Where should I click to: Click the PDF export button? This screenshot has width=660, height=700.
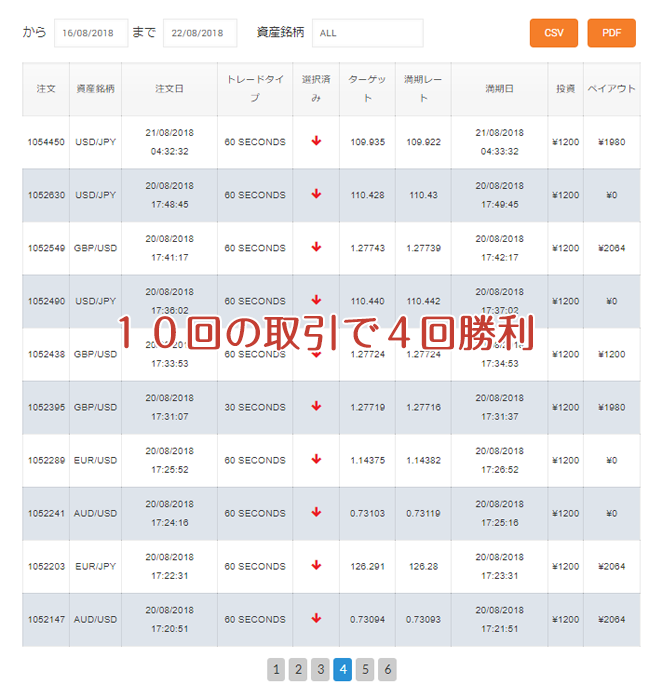click(611, 33)
